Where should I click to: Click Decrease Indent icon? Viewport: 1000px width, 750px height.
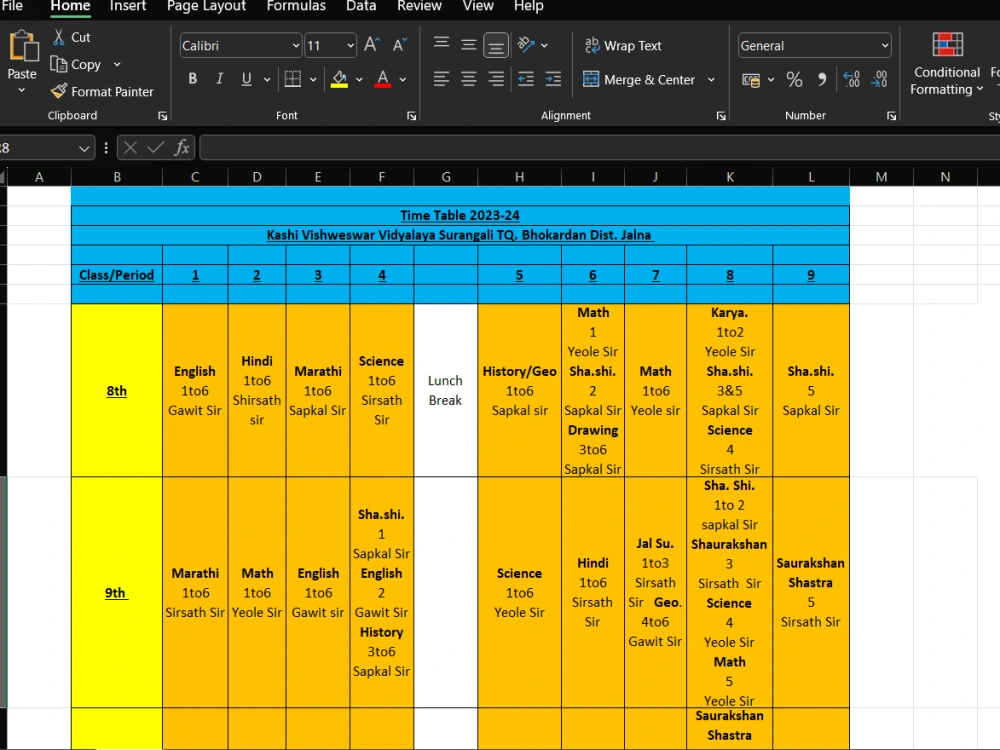pos(526,79)
